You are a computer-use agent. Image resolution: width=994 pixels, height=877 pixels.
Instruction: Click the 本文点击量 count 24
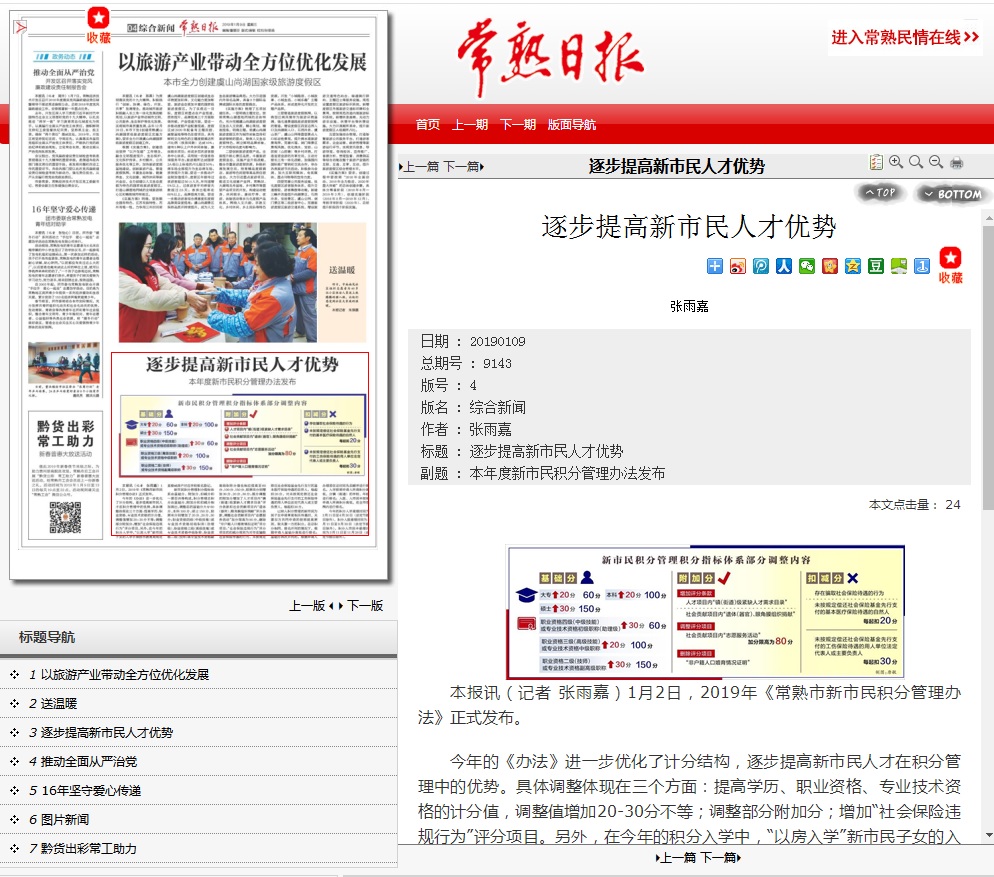point(953,505)
